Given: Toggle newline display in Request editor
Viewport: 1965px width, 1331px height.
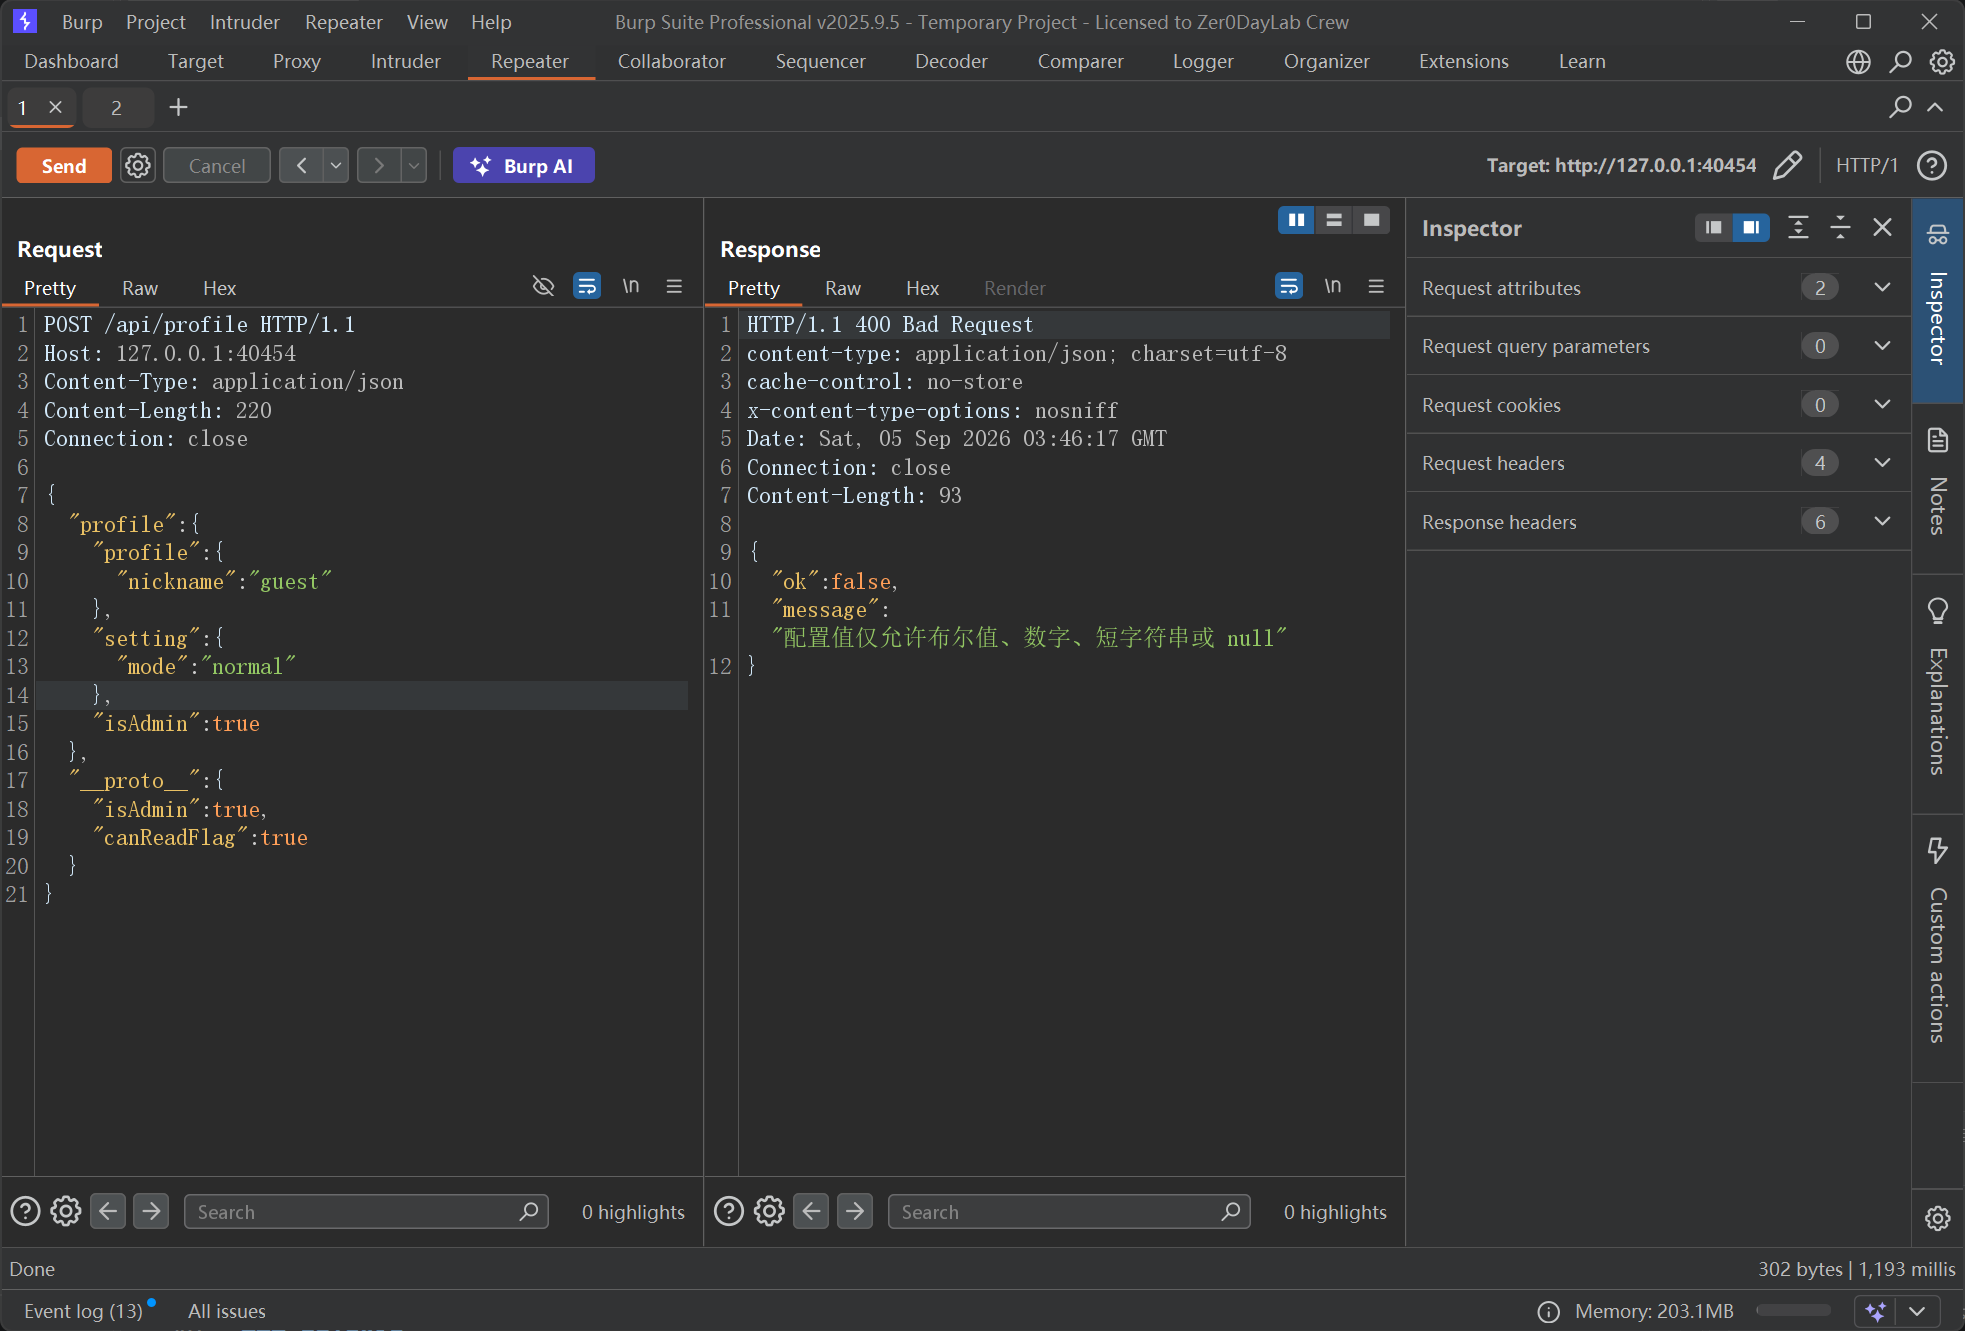Looking at the screenshot, I should tap(631, 287).
